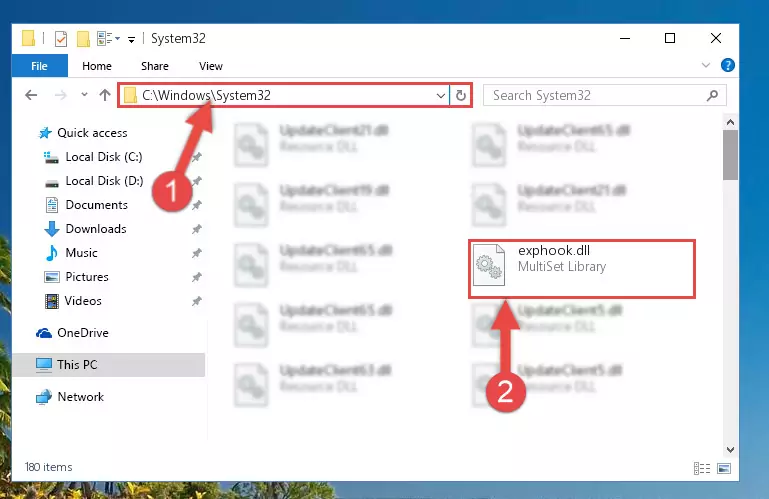Click the scroll down arrow
The image size is (769, 499).
click(730, 450)
